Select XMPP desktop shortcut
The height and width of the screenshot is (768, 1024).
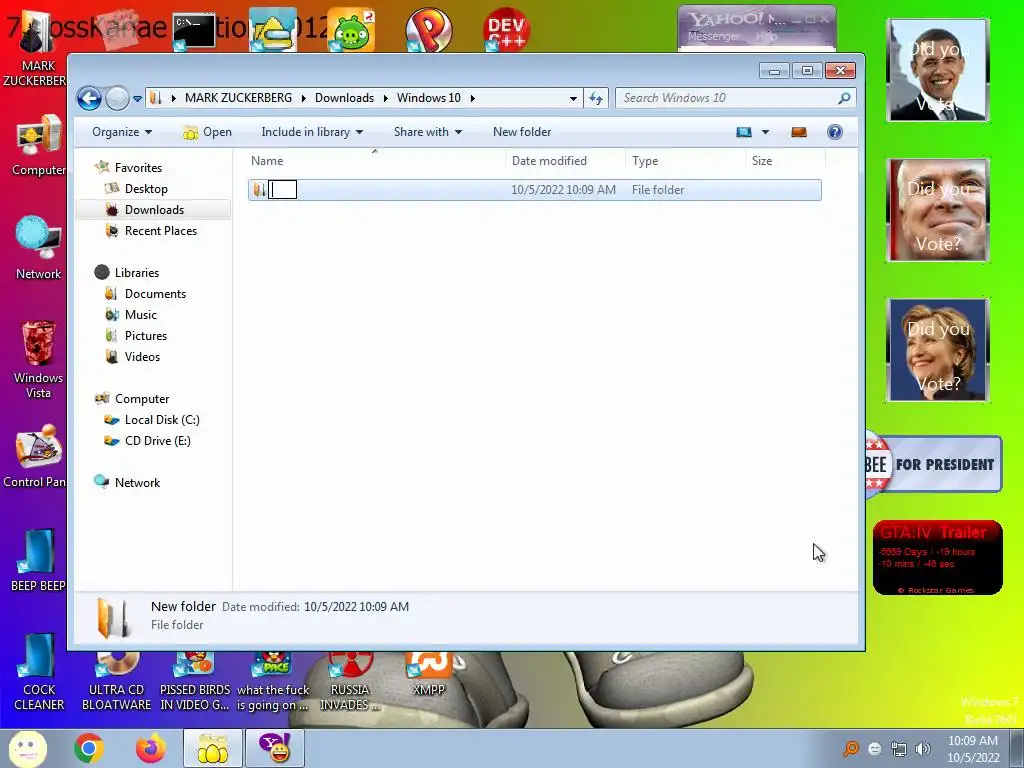coord(428,674)
